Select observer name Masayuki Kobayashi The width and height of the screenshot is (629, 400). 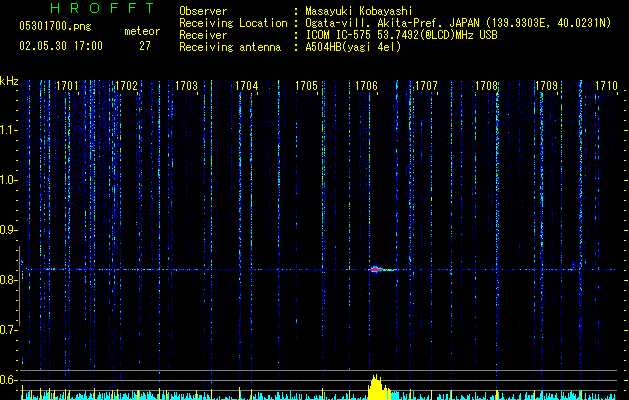[359, 11]
